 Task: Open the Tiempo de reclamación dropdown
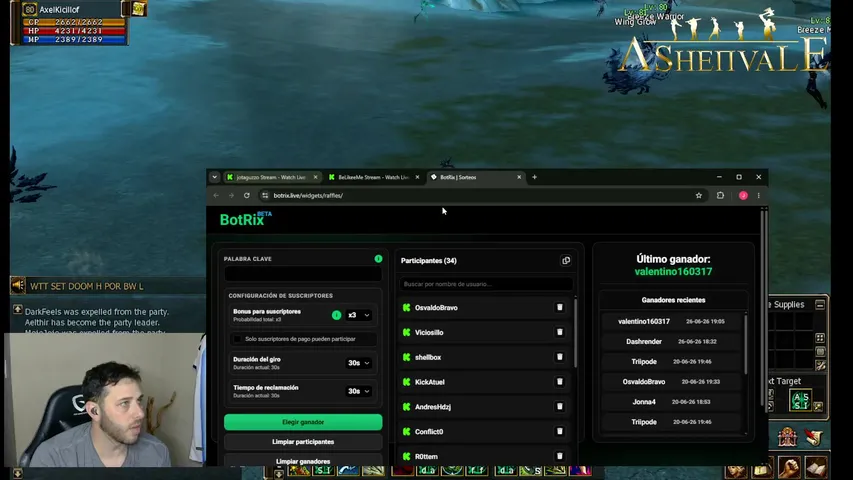coord(359,391)
